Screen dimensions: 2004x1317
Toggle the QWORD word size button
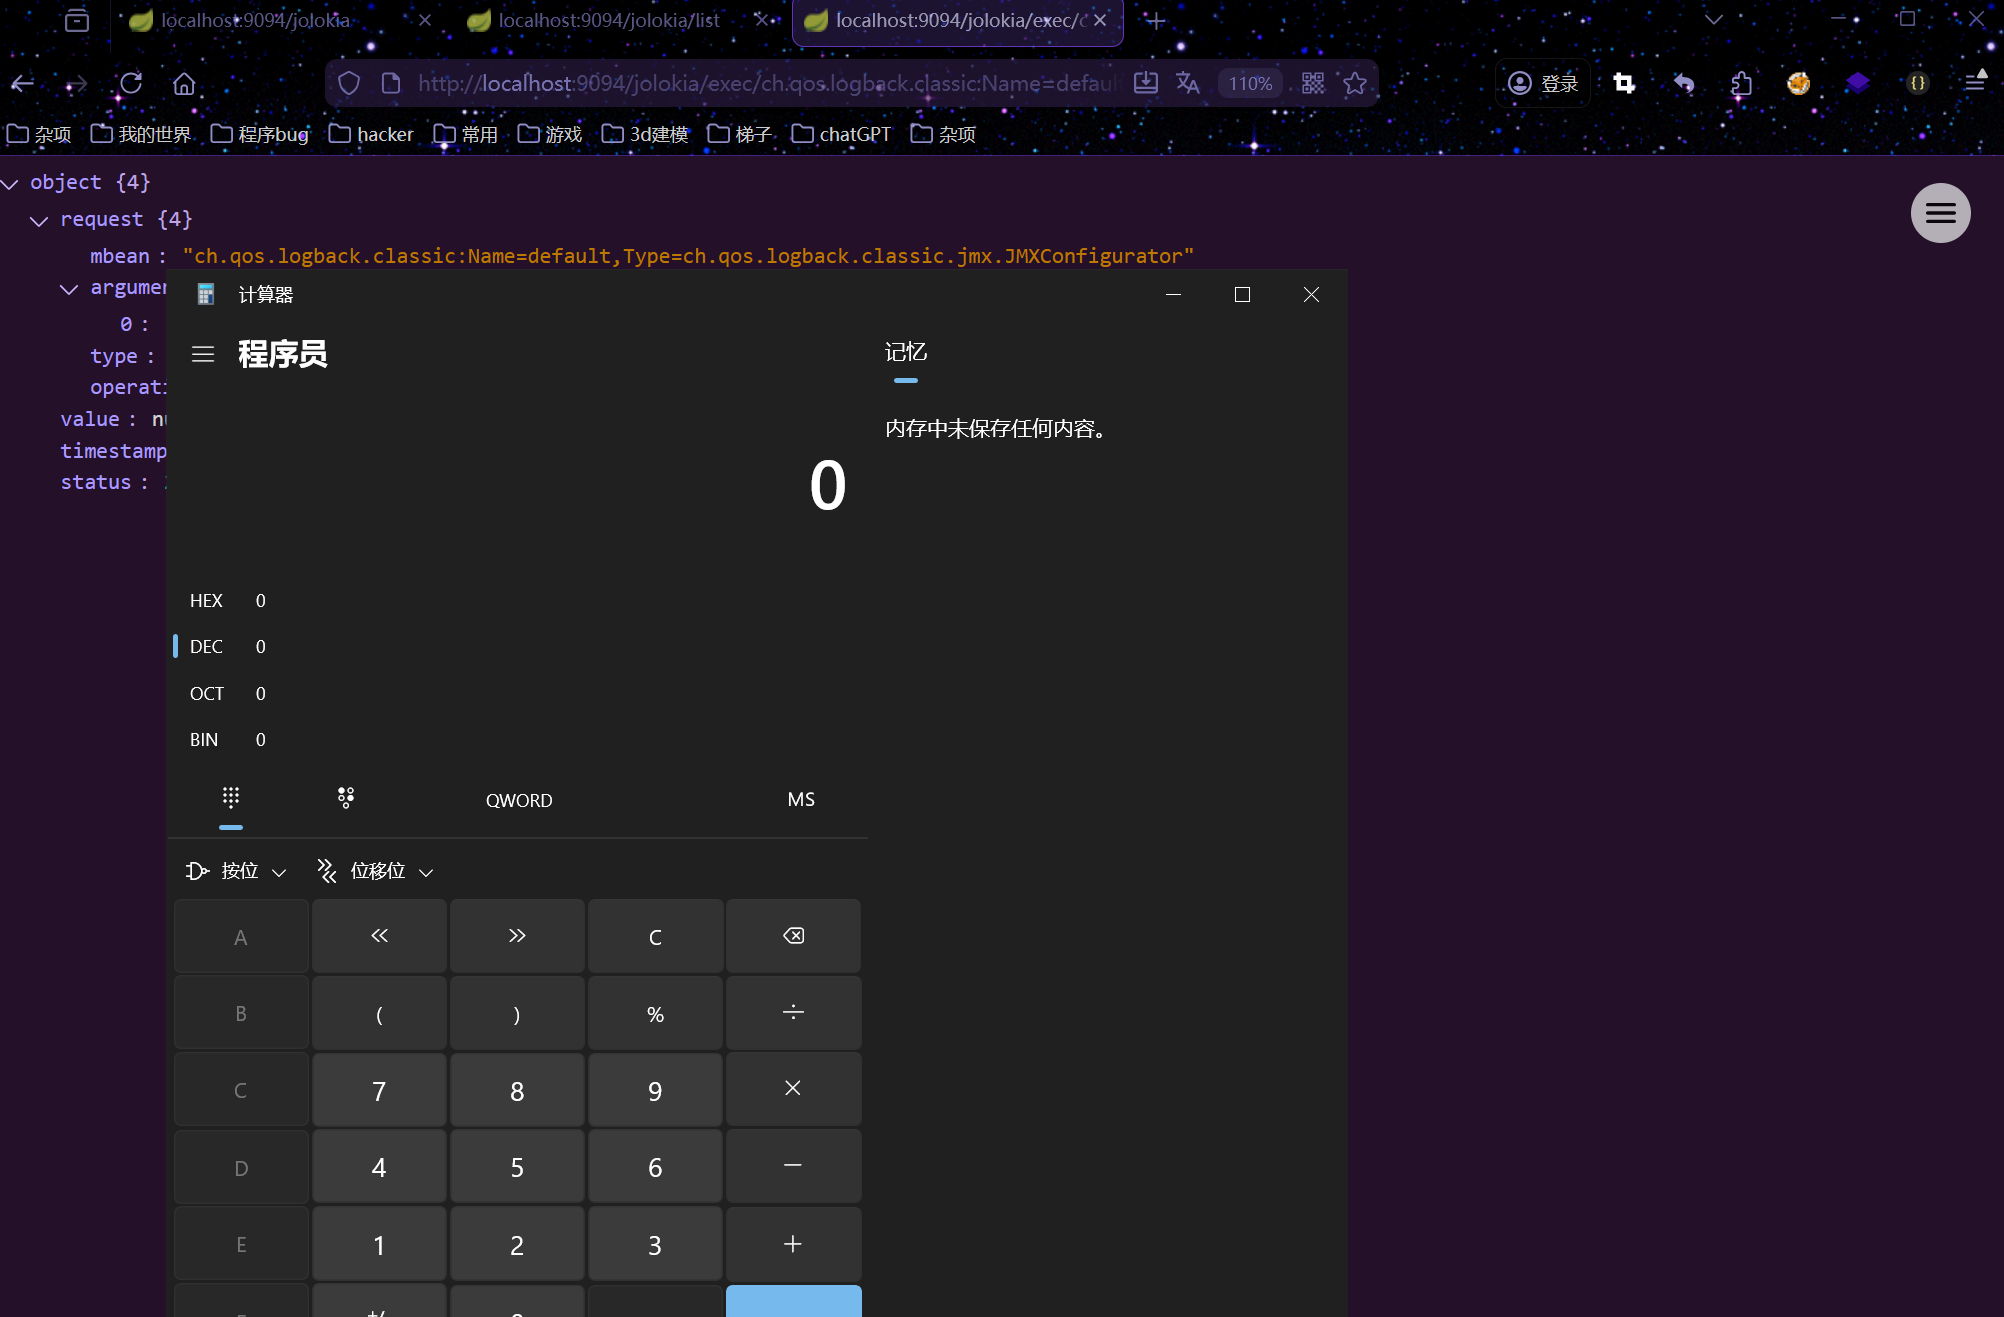tap(518, 800)
